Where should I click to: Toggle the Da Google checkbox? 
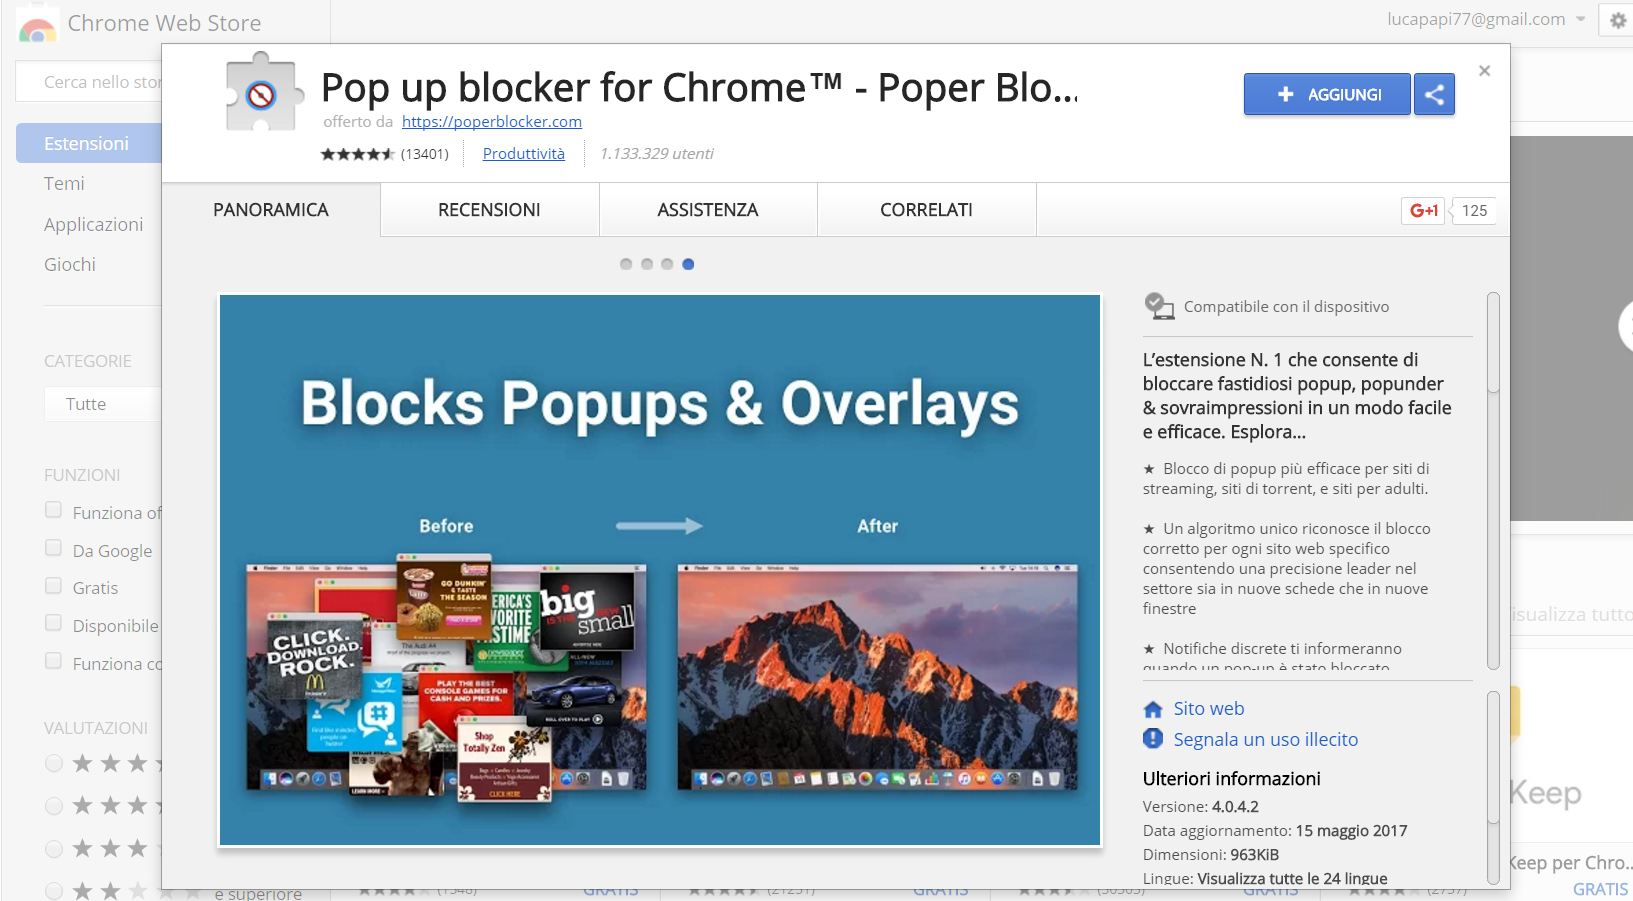tap(54, 548)
